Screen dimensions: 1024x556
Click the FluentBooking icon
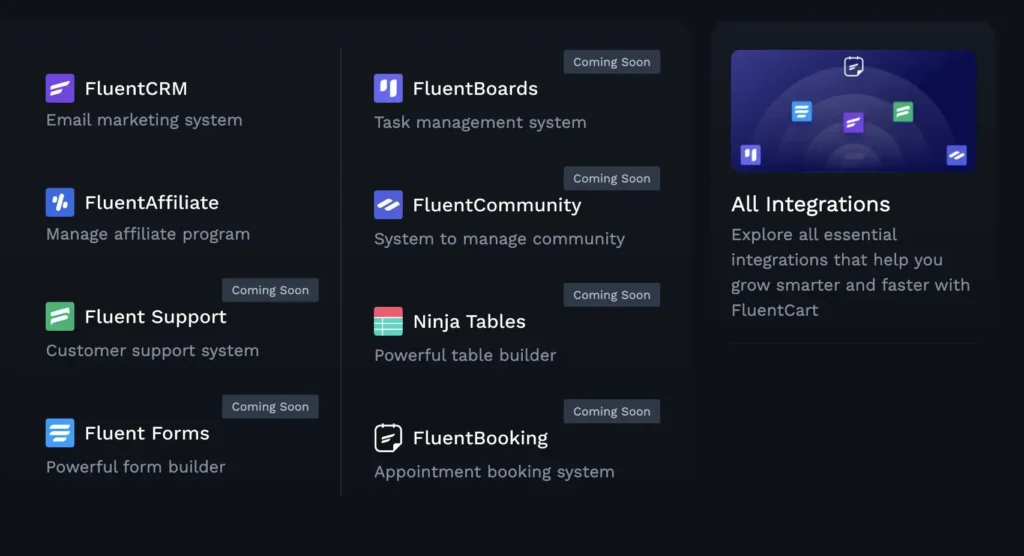pos(388,438)
